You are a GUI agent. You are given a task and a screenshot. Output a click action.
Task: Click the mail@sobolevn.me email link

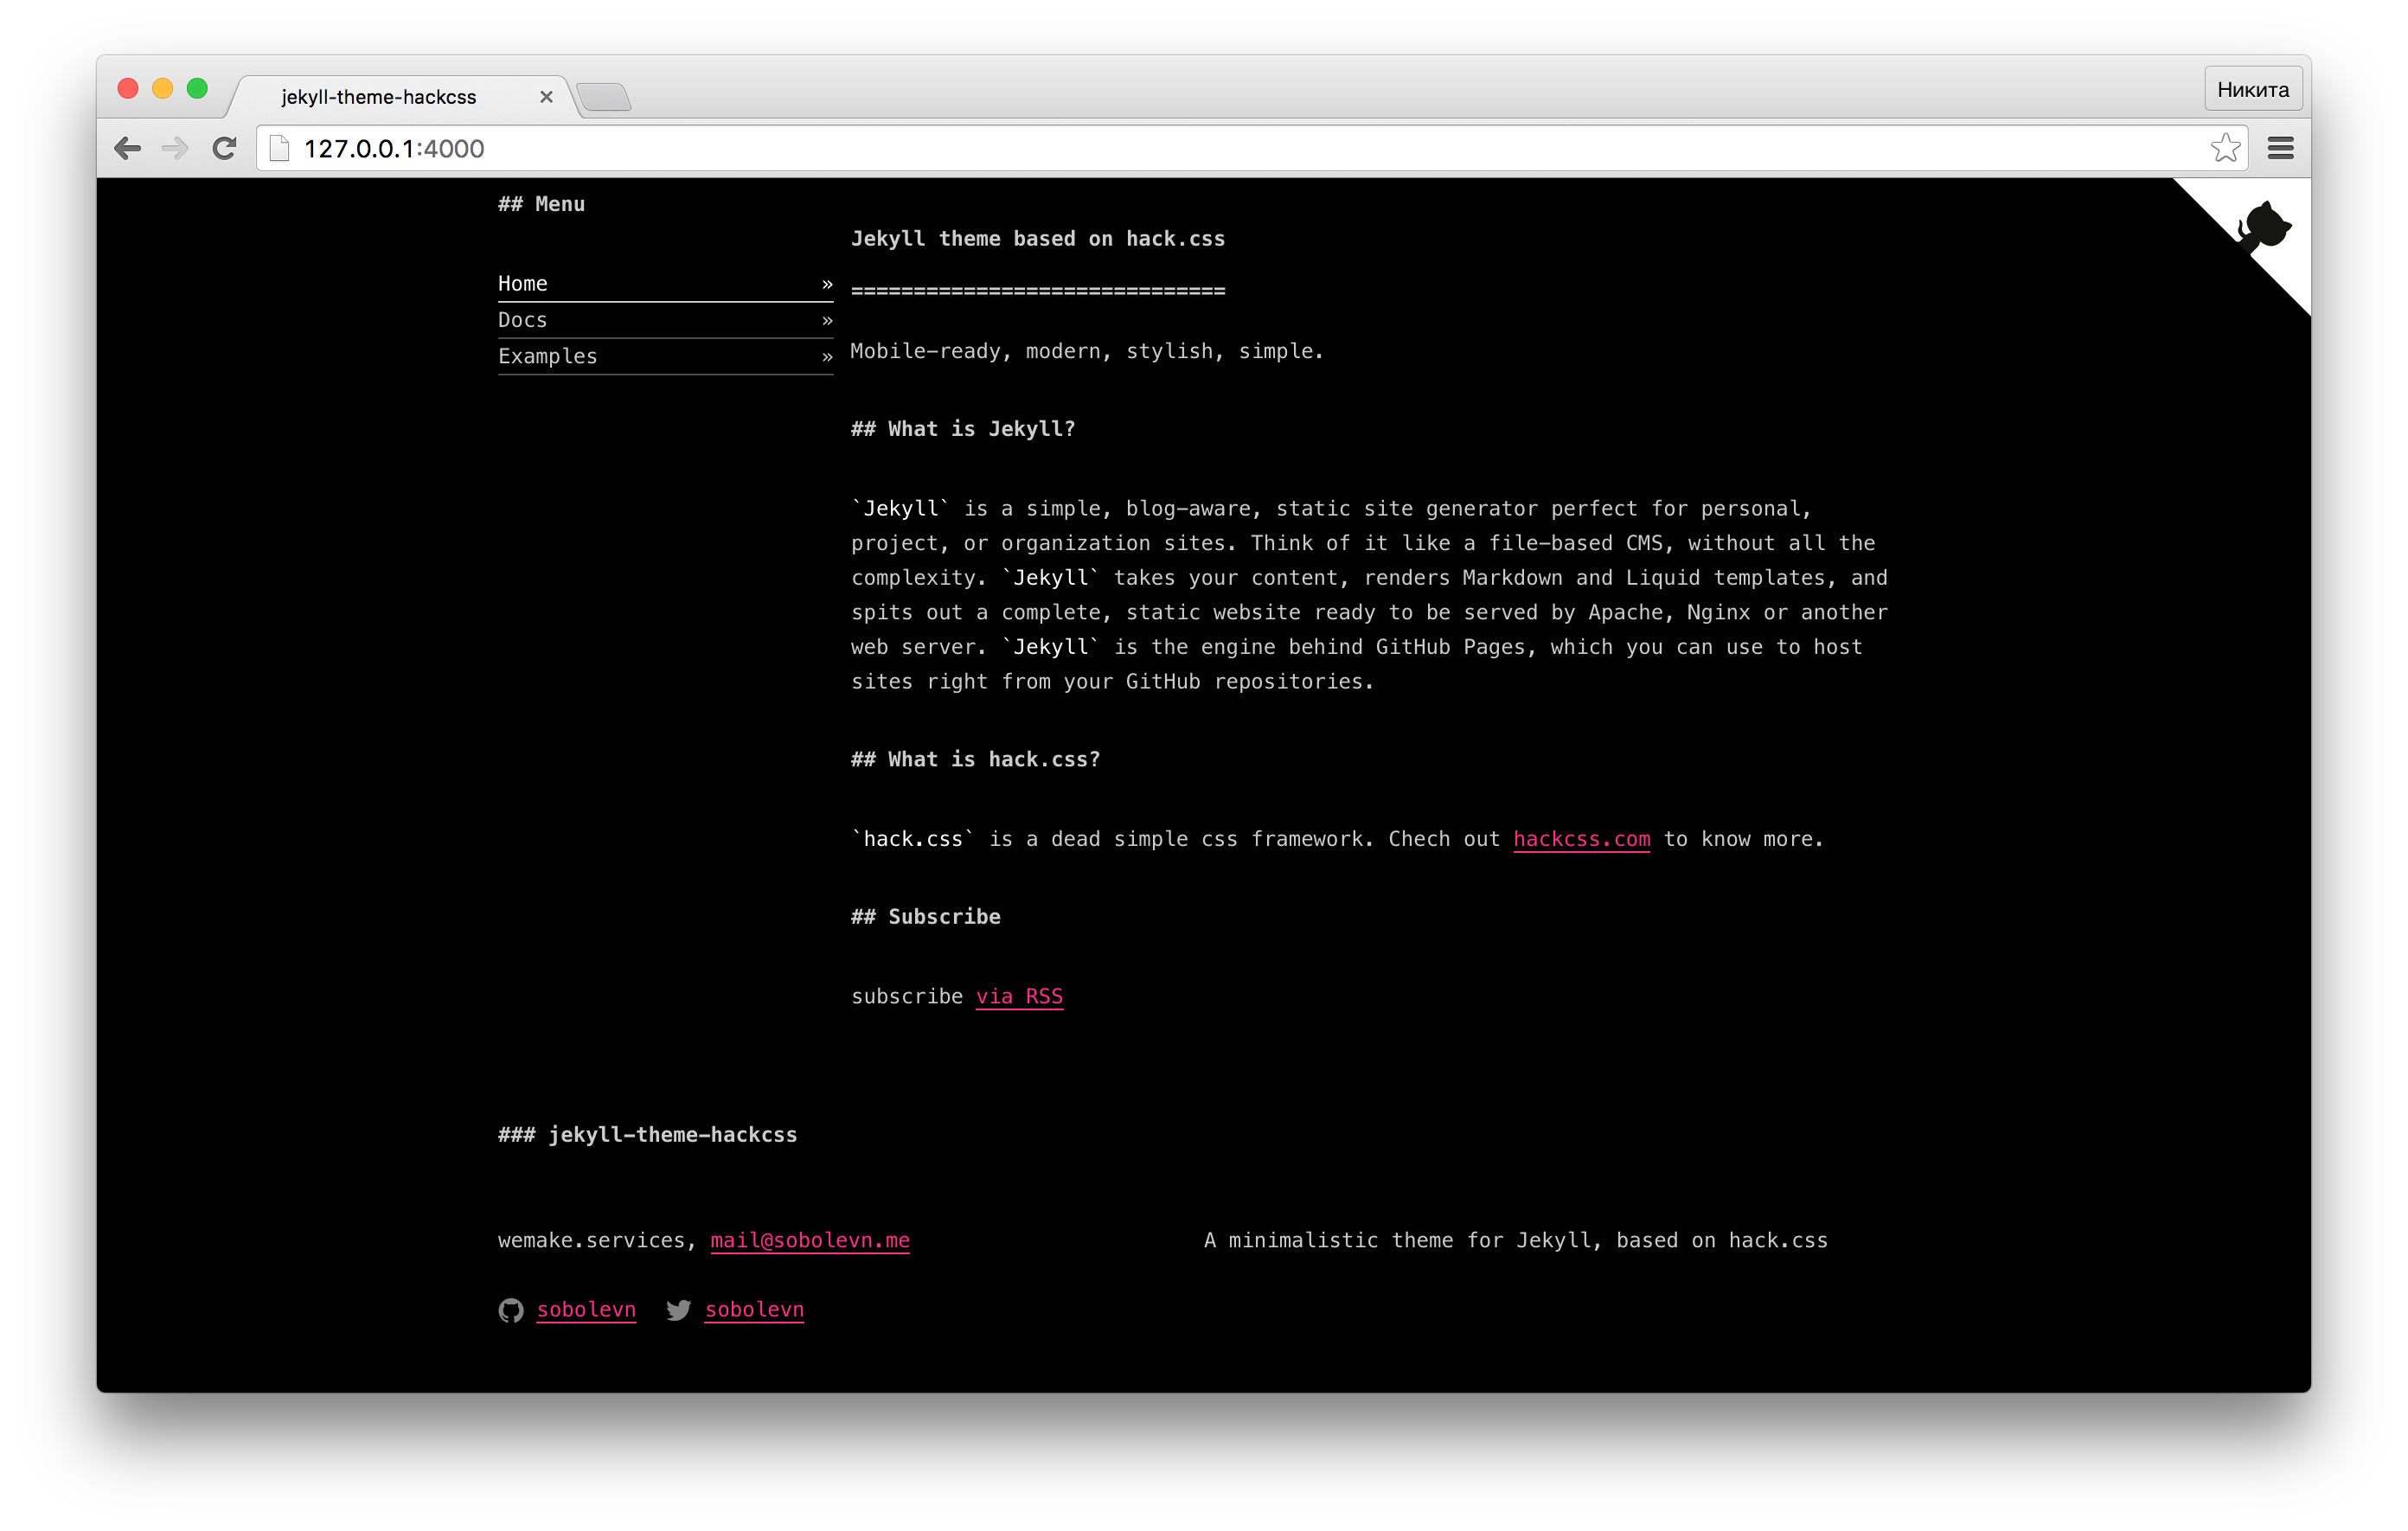810,1241
